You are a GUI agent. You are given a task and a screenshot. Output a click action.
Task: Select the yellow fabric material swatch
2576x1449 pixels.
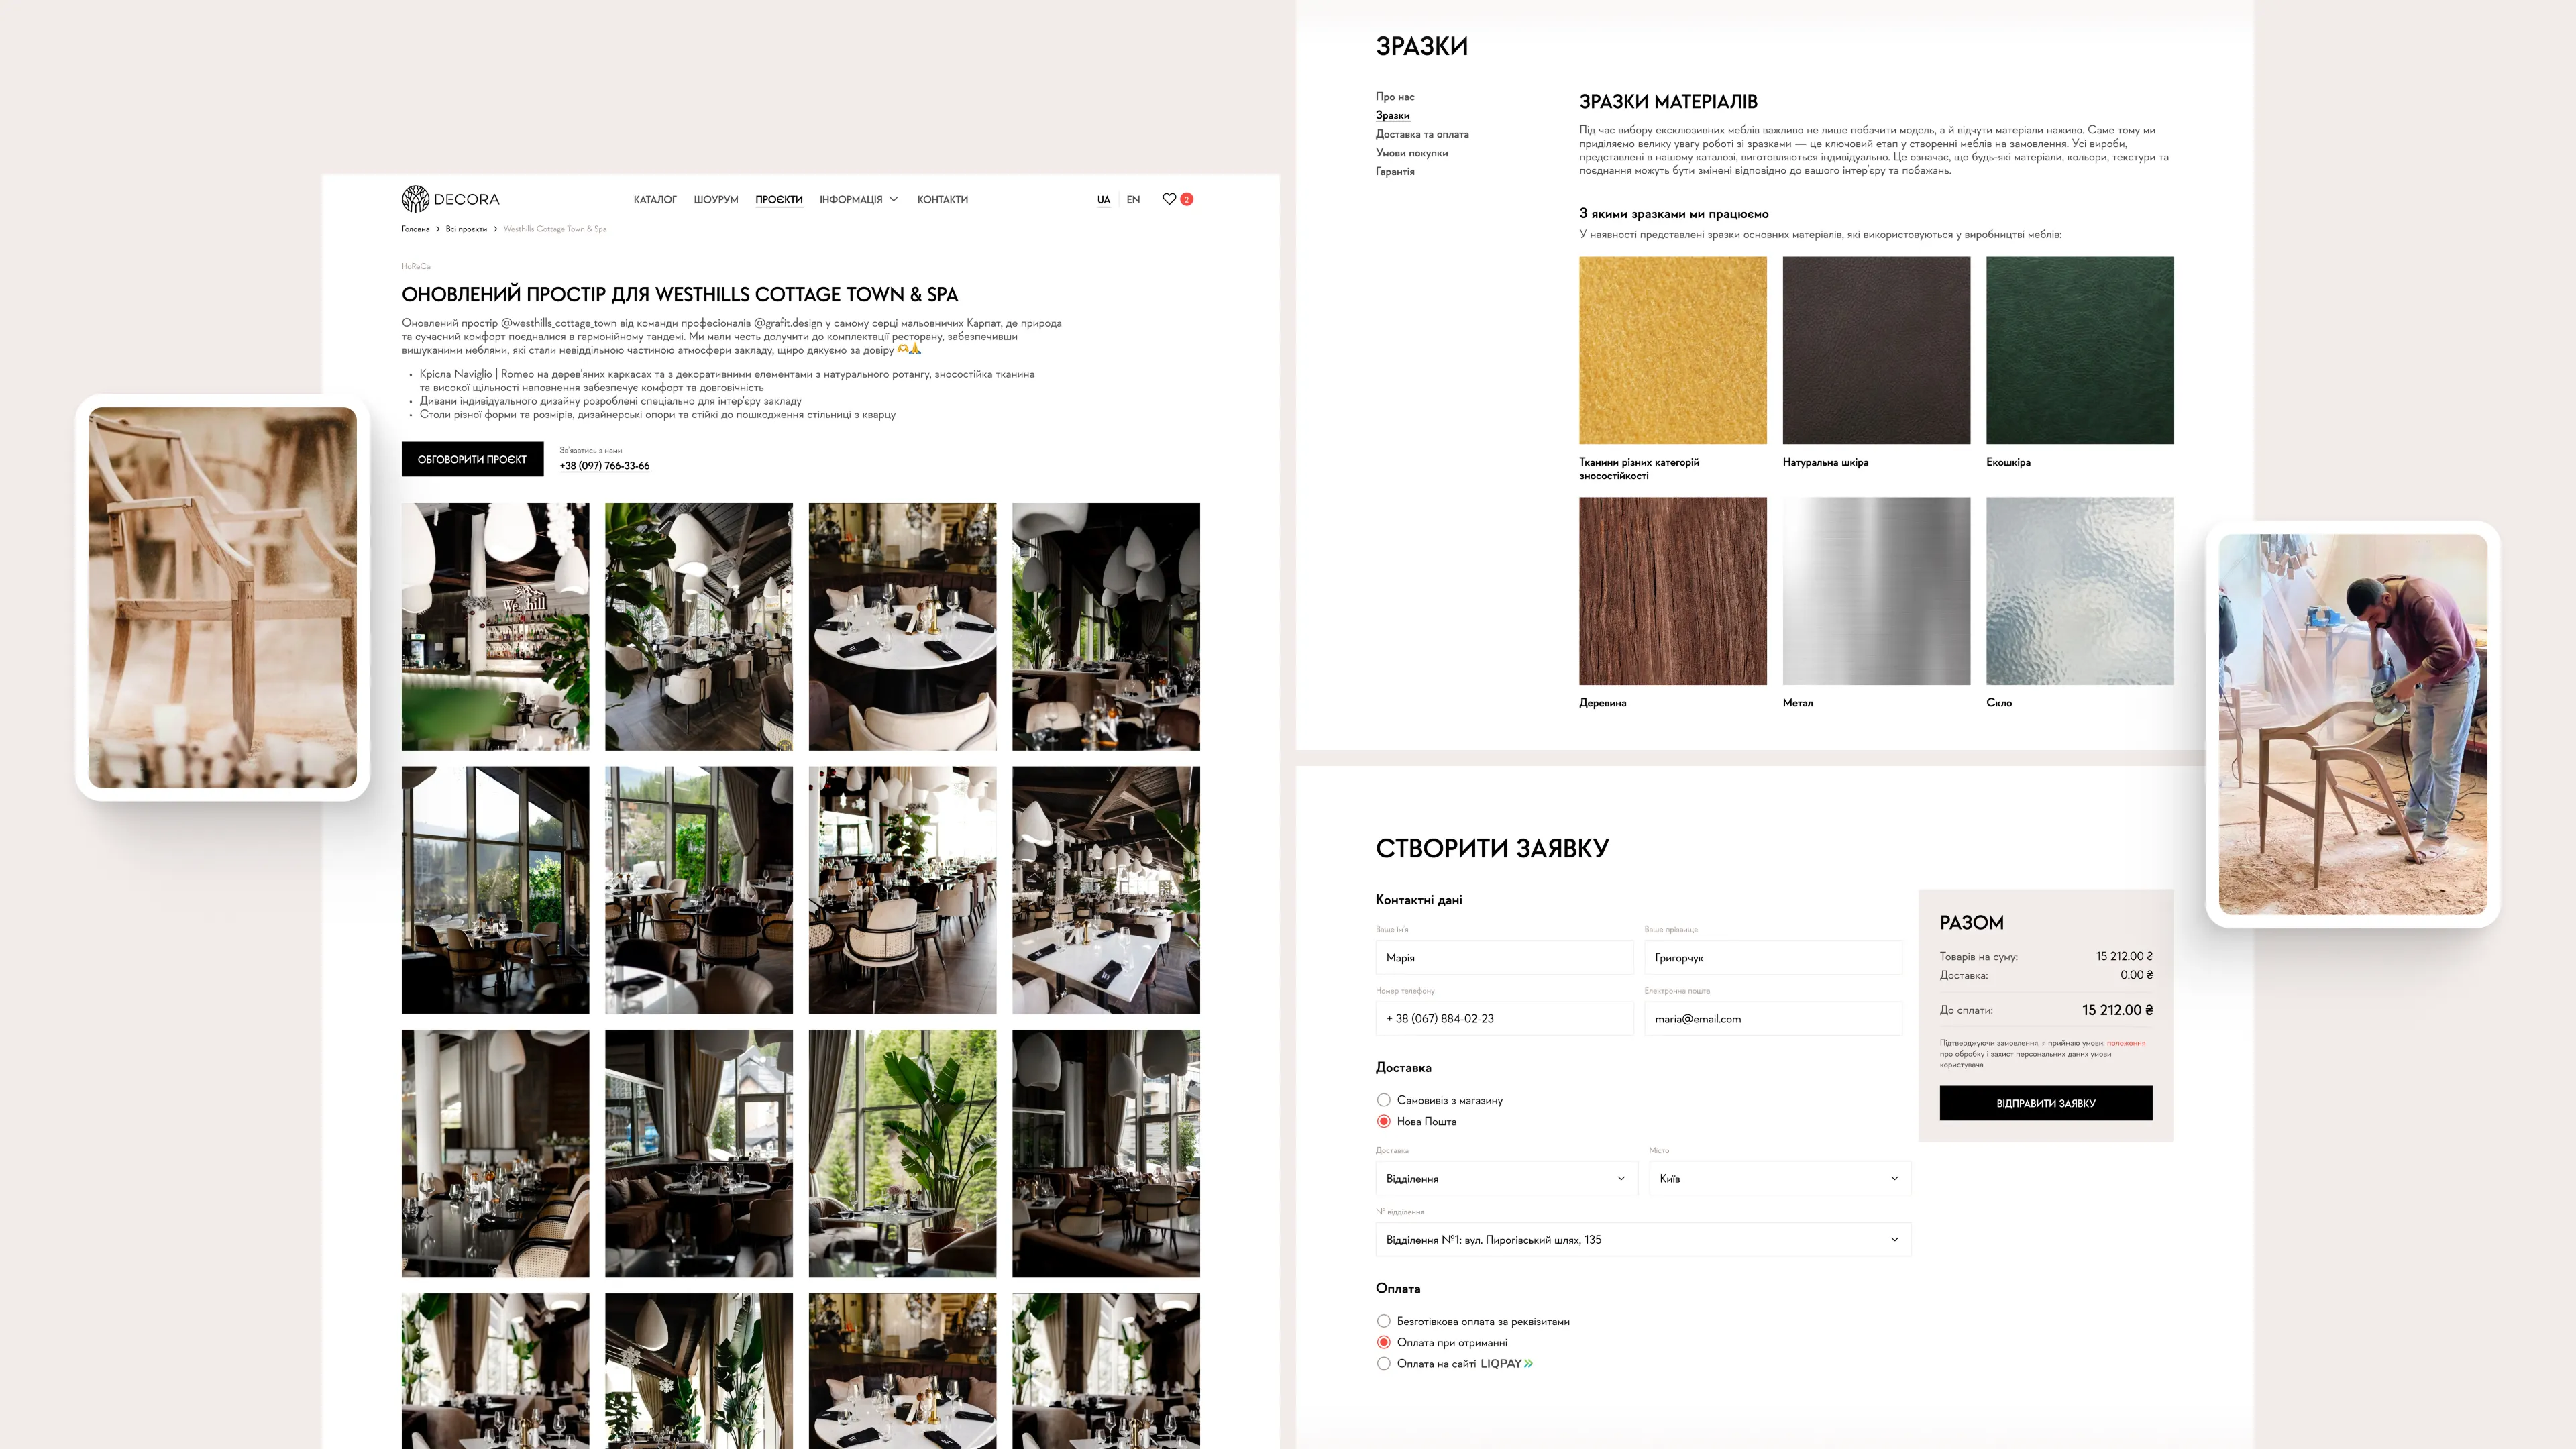(x=1672, y=350)
